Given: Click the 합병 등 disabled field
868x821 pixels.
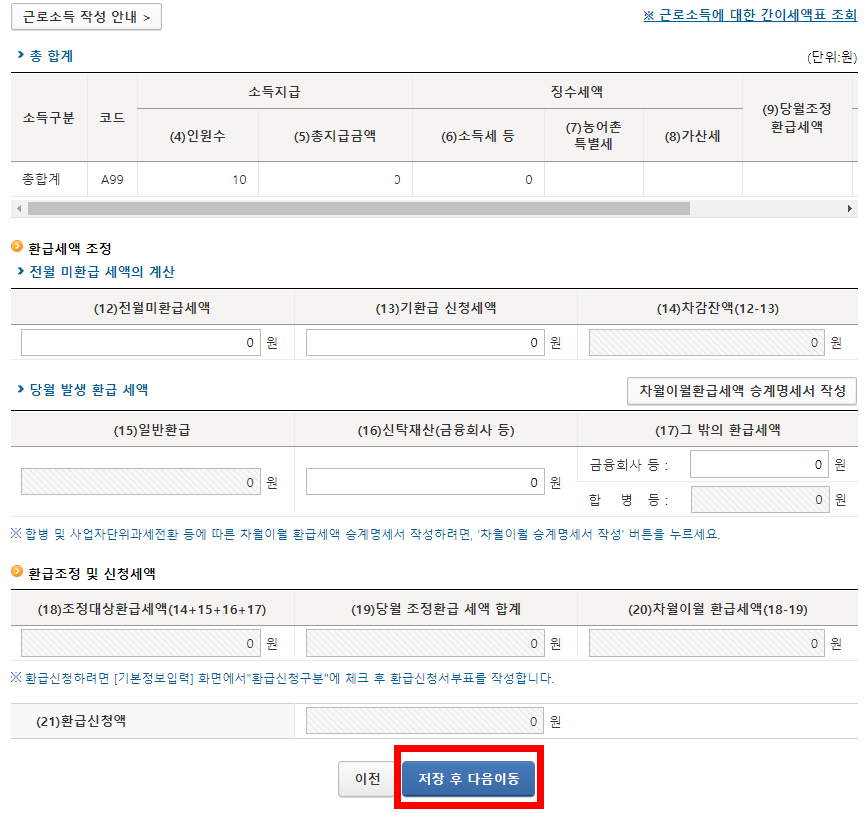Looking at the screenshot, I should click(760, 499).
